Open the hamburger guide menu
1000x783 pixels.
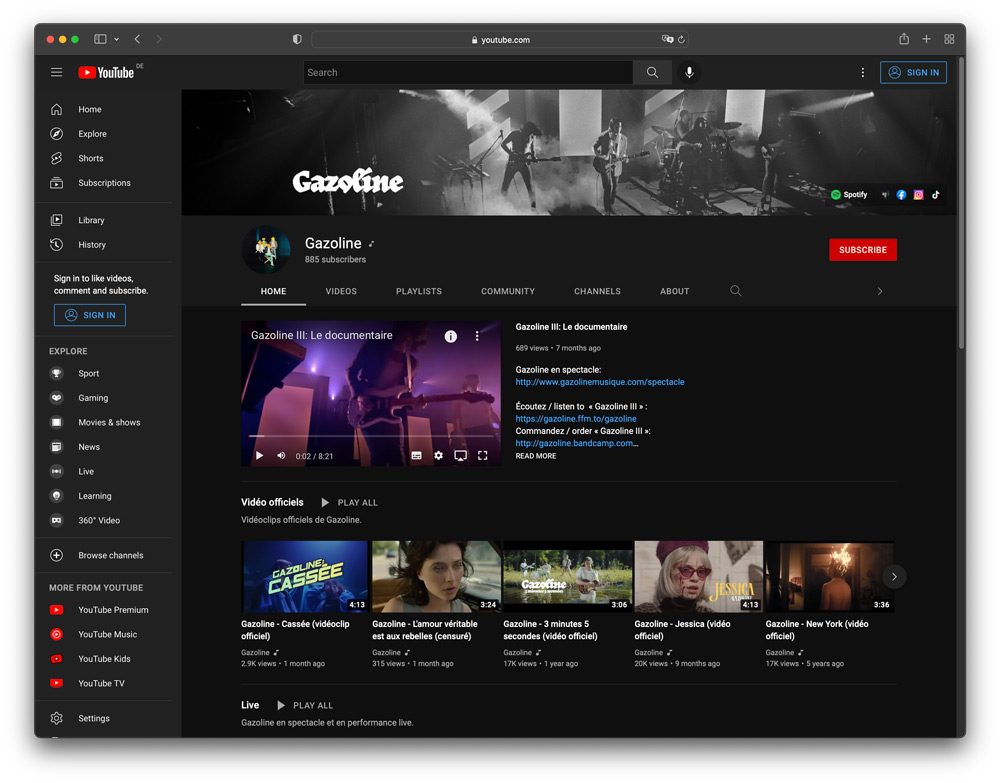coord(57,72)
